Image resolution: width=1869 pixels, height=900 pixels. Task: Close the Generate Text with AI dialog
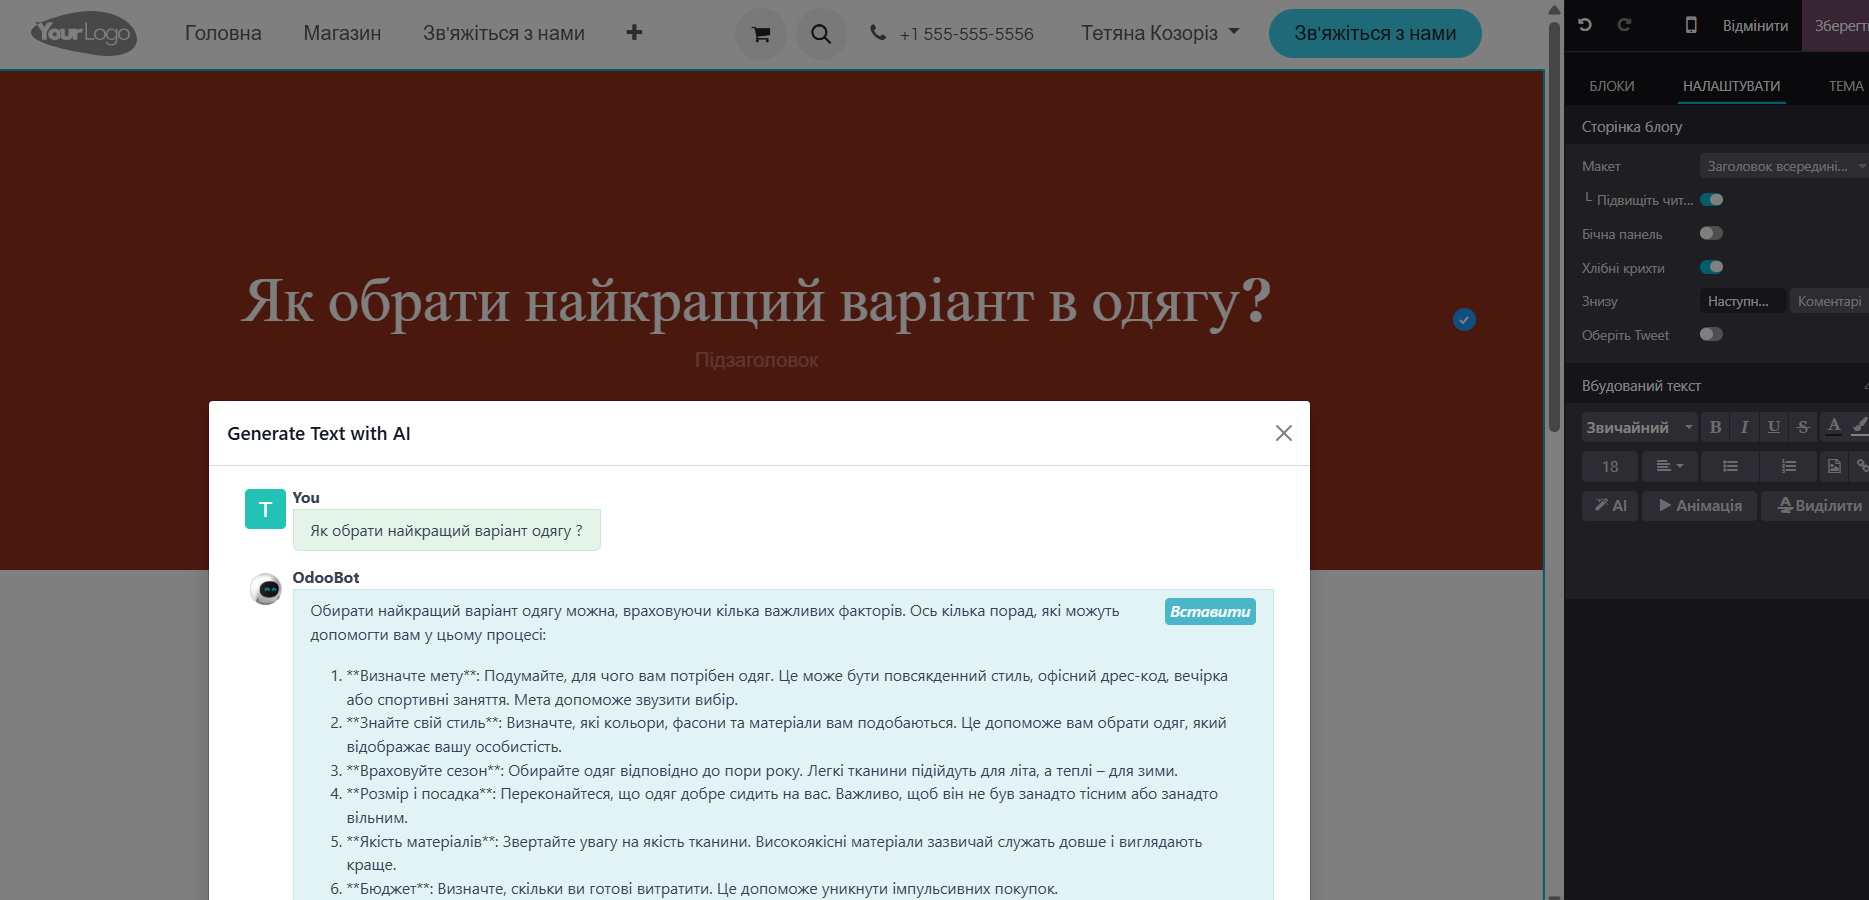click(1283, 433)
